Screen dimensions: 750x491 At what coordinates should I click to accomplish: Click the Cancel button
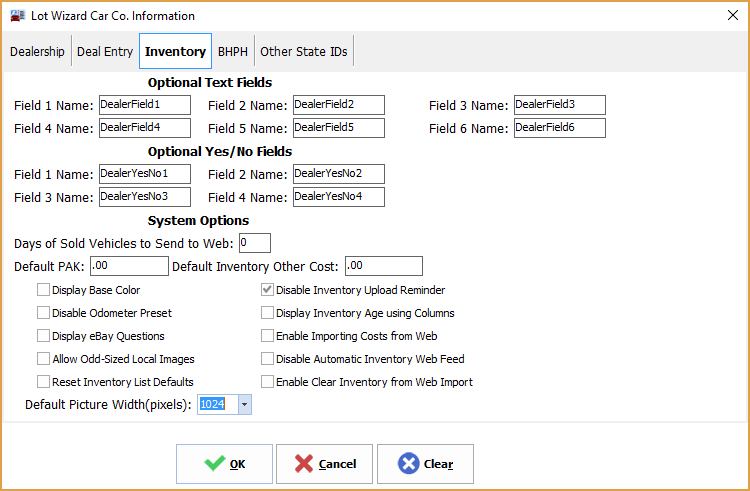coord(324,464)
